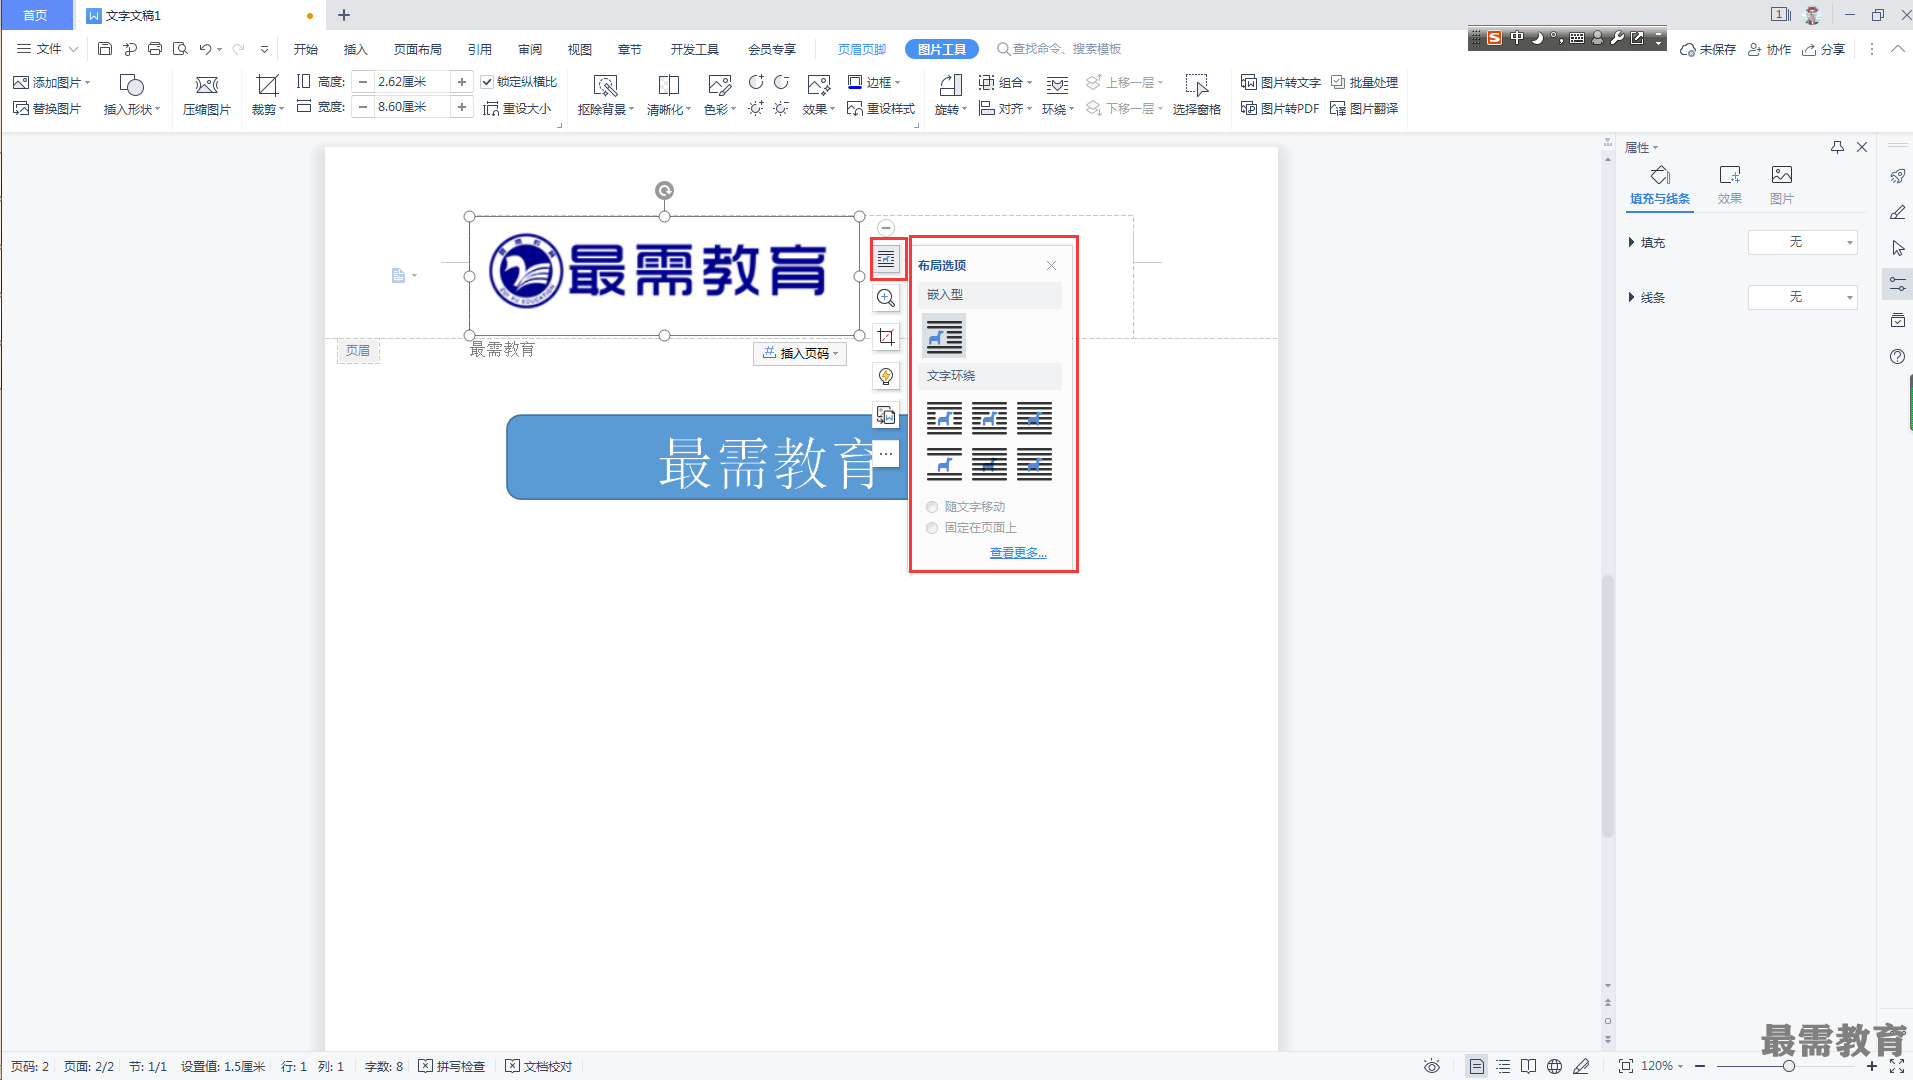Click the 替换图片 replace picture icon
Viewport: 1913px width, 1080px height.
[21, 108]
